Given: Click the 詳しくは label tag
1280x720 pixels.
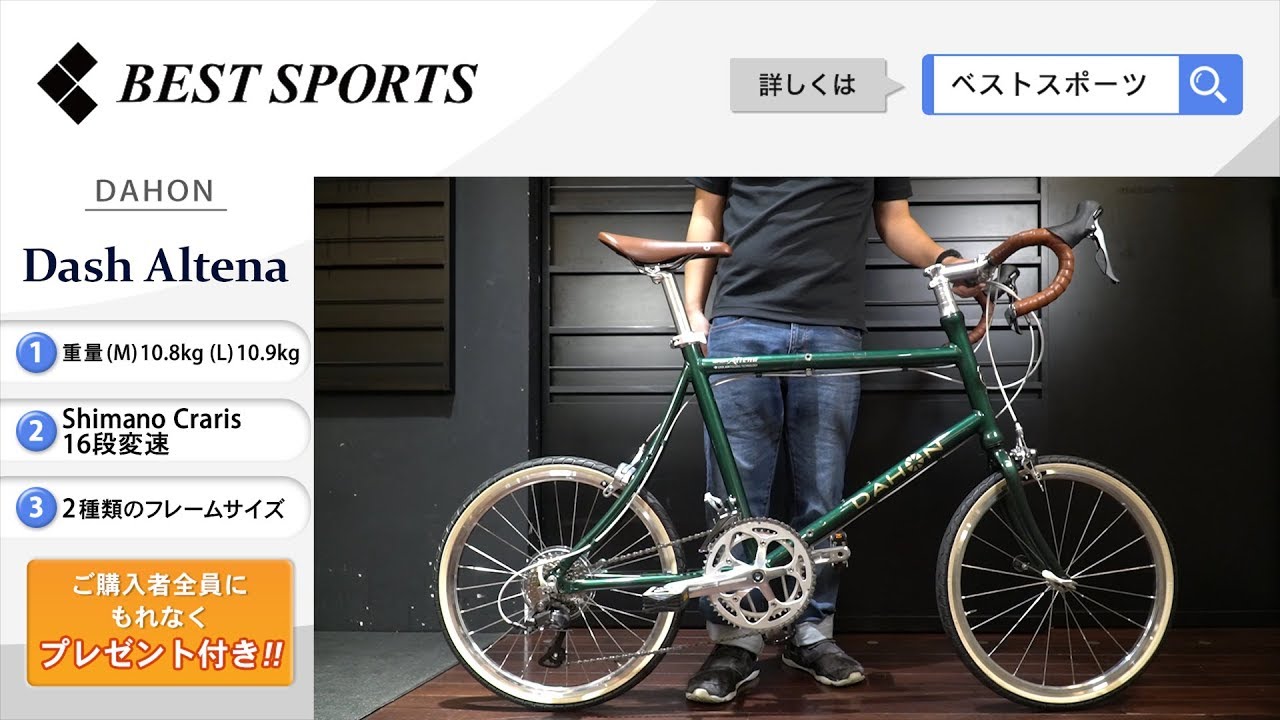Looking at the screenshot, I should point(808,85).
